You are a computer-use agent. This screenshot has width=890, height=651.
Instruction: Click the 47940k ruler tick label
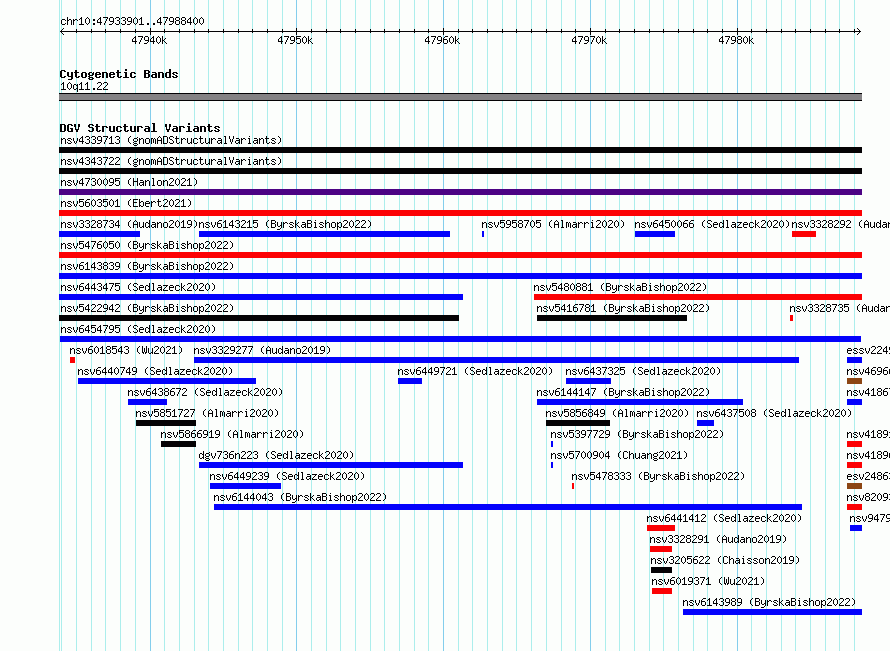149,40
